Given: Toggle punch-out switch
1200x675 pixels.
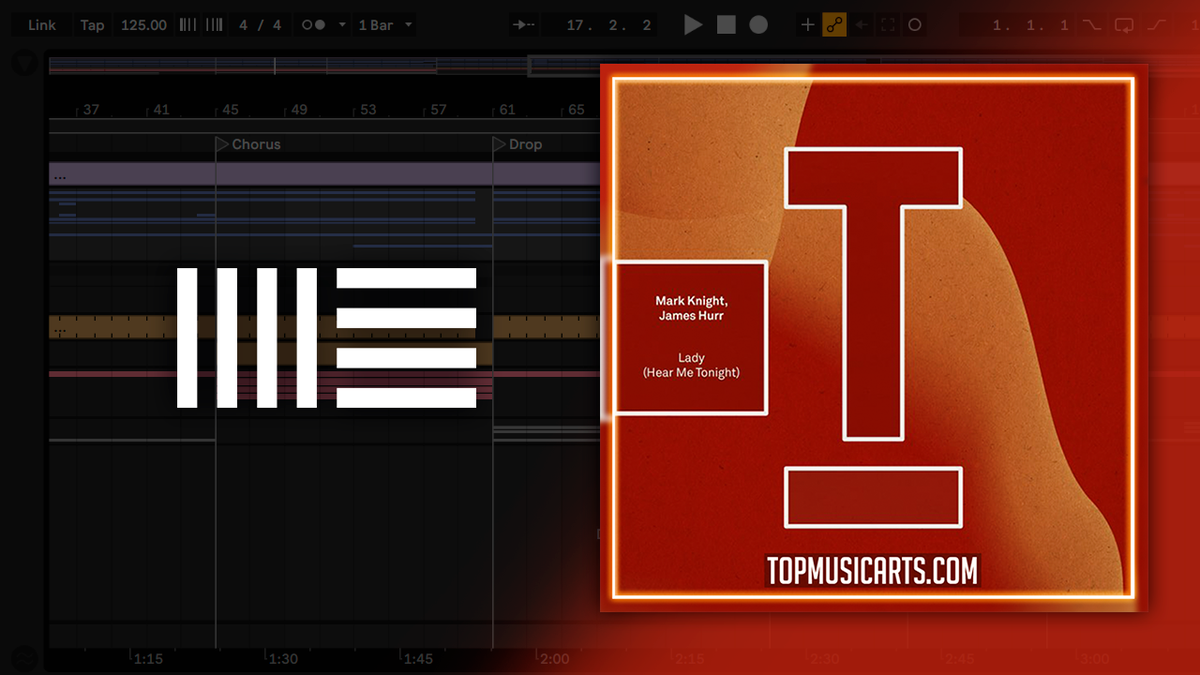Looking at the screenshot, I should point(1157,24).
